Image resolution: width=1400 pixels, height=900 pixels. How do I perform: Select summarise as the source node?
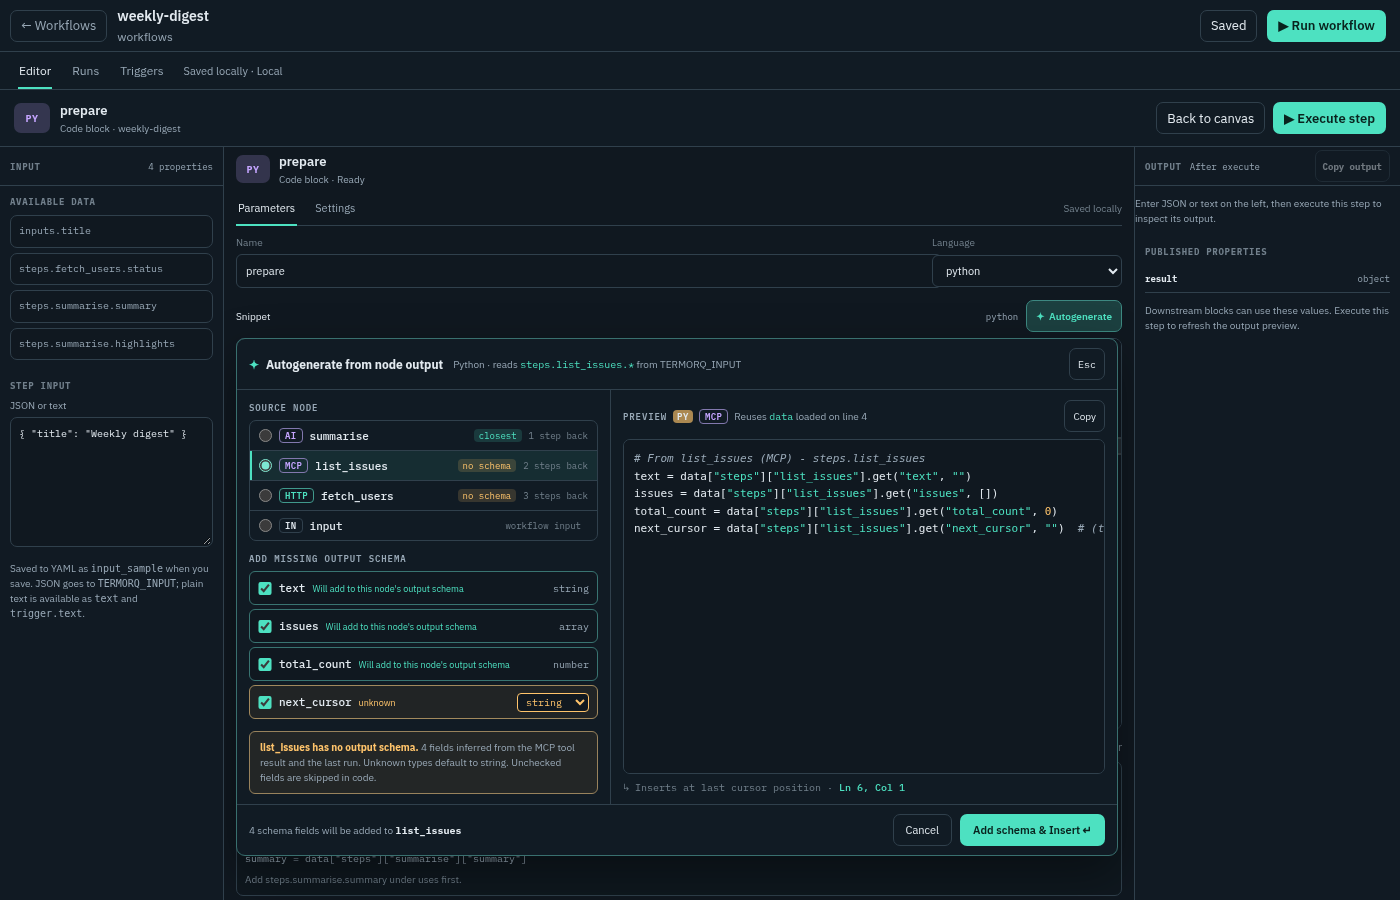click(x=265, y=436)
